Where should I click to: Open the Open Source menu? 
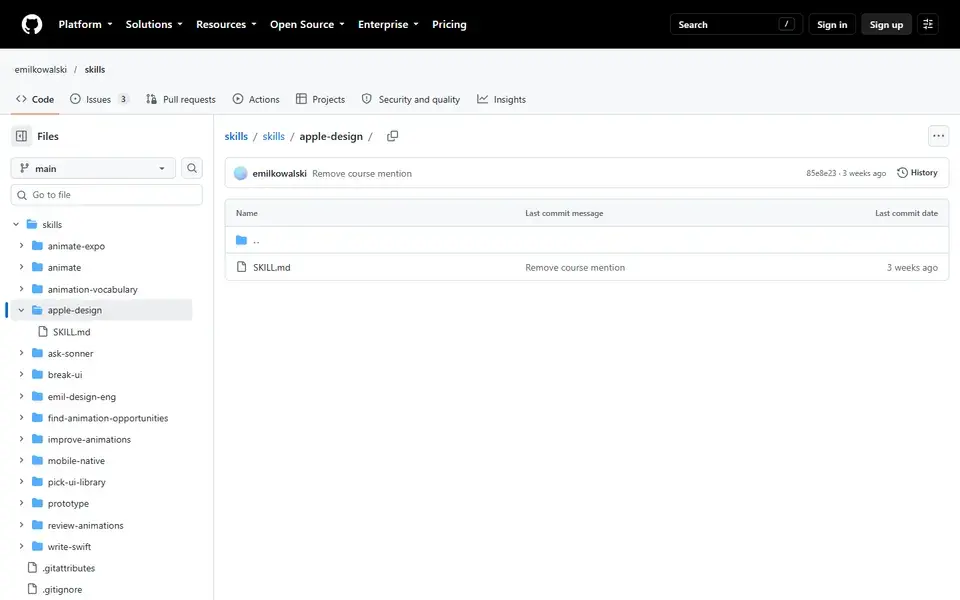click(307, 24)
